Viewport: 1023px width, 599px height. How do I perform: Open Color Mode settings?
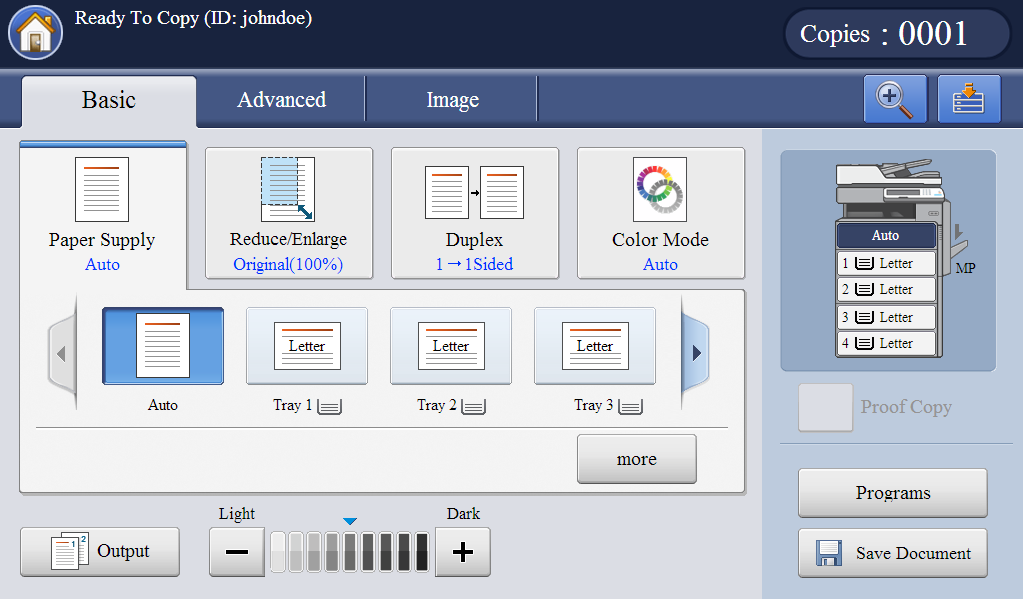tap(660, 213)
